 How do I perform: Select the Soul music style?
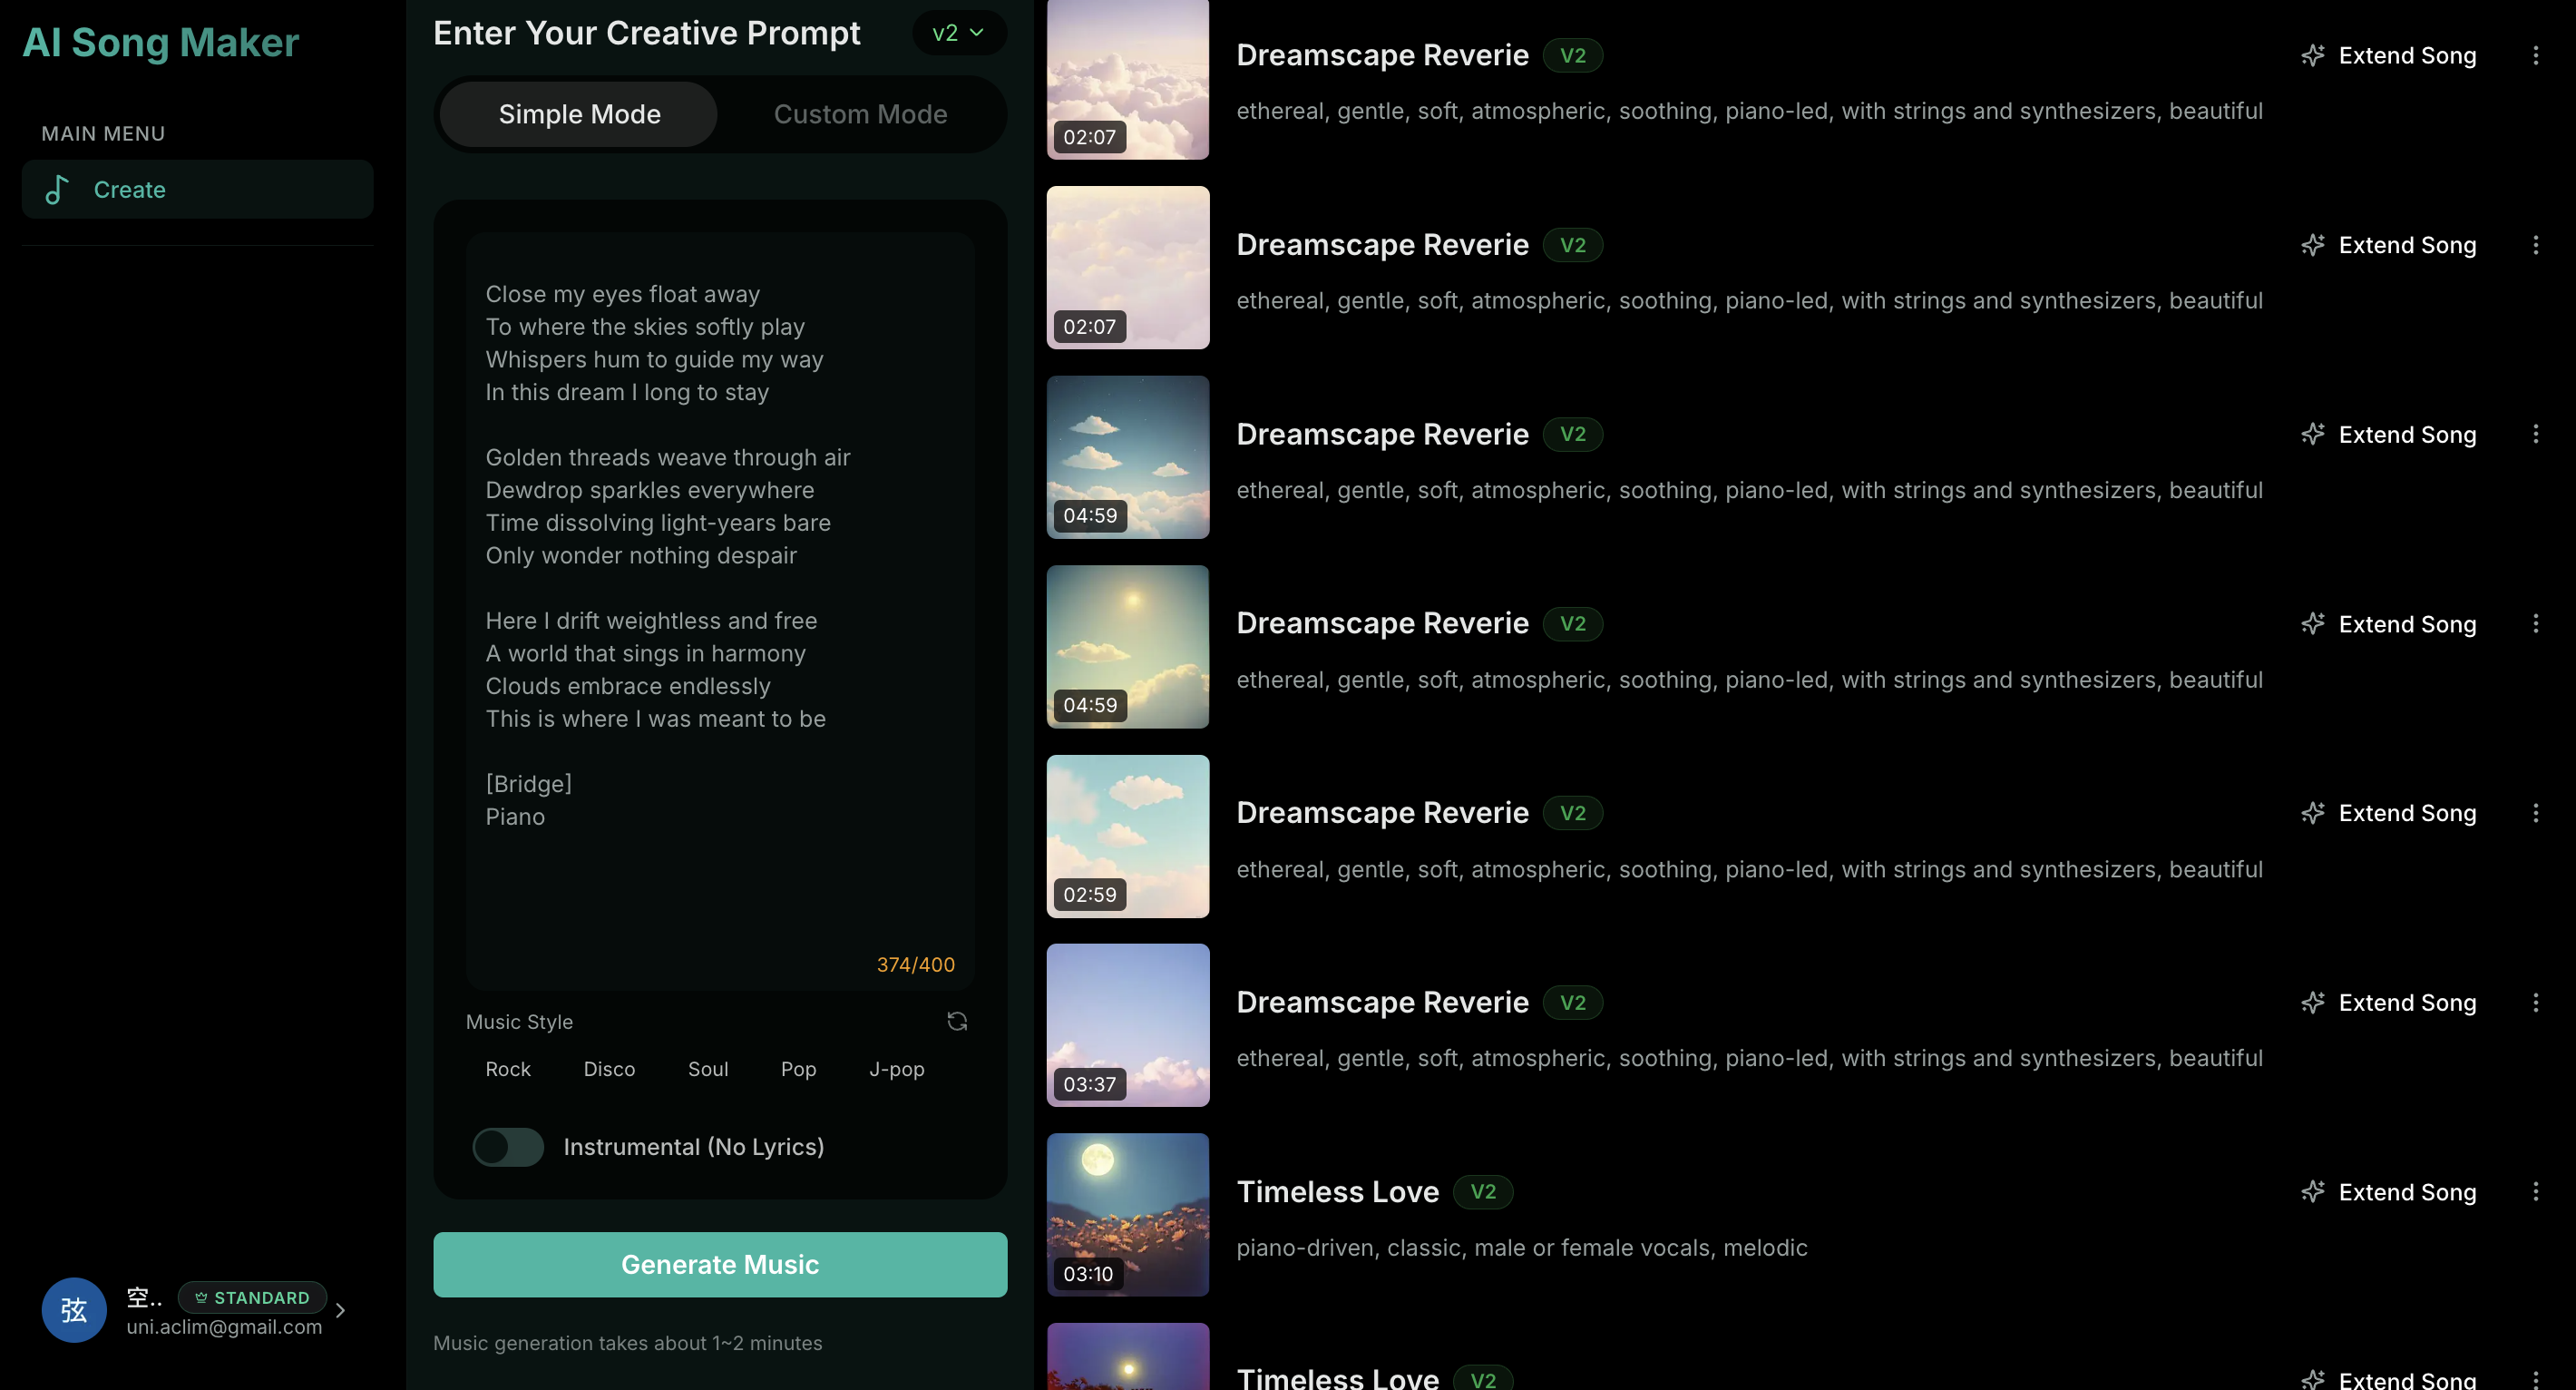click(708, 1069)
